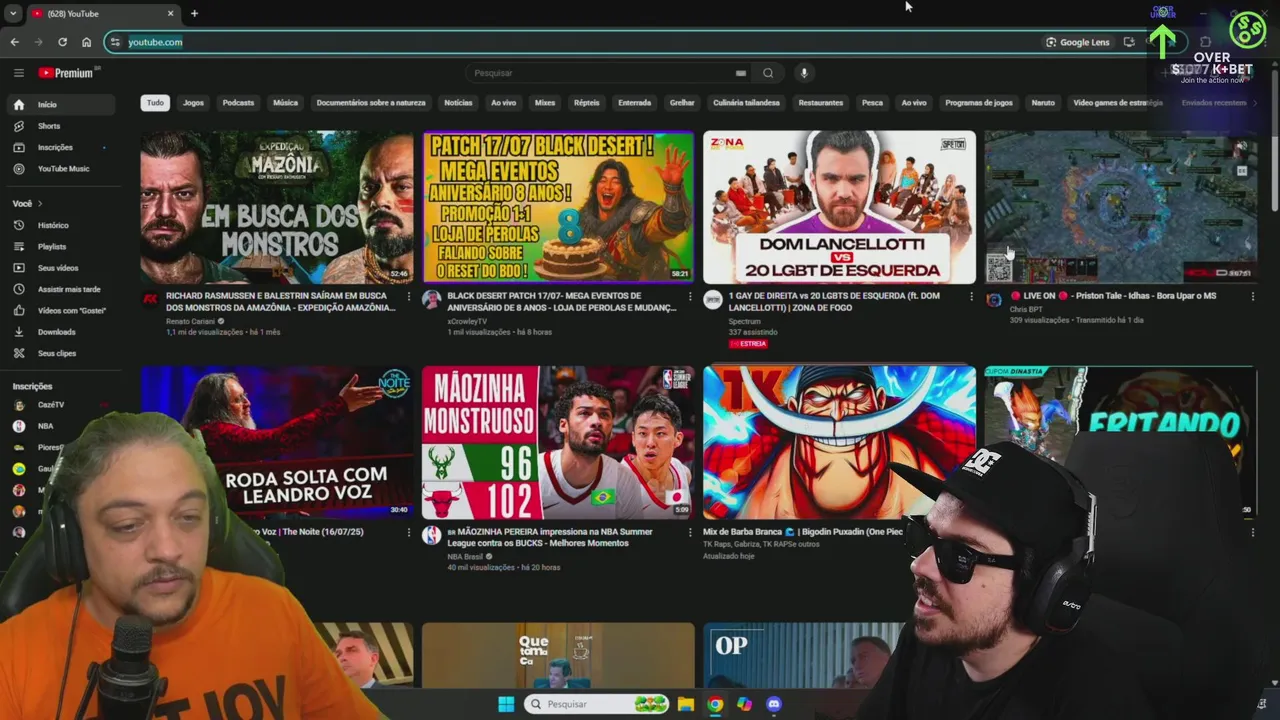Click the search magnifier button
The width and height of the screenshot is (1280, 720).
(768, 73)
